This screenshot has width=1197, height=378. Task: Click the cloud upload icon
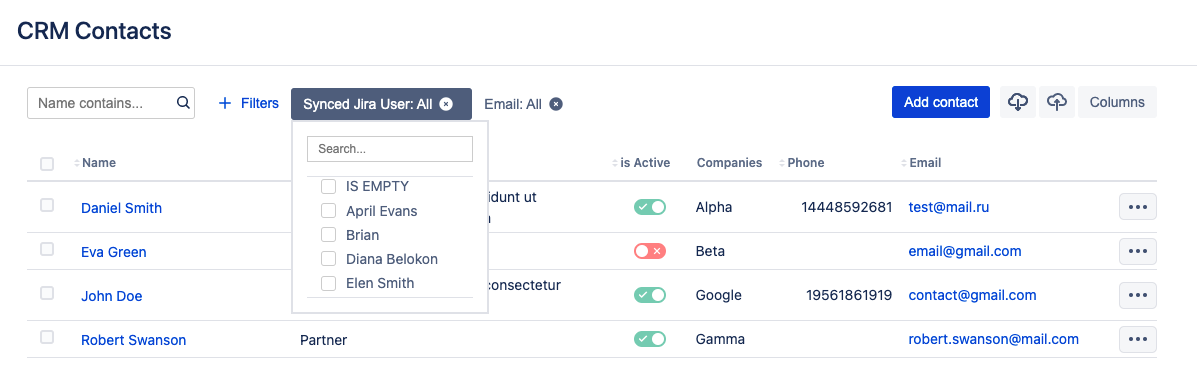point(1057,102)
